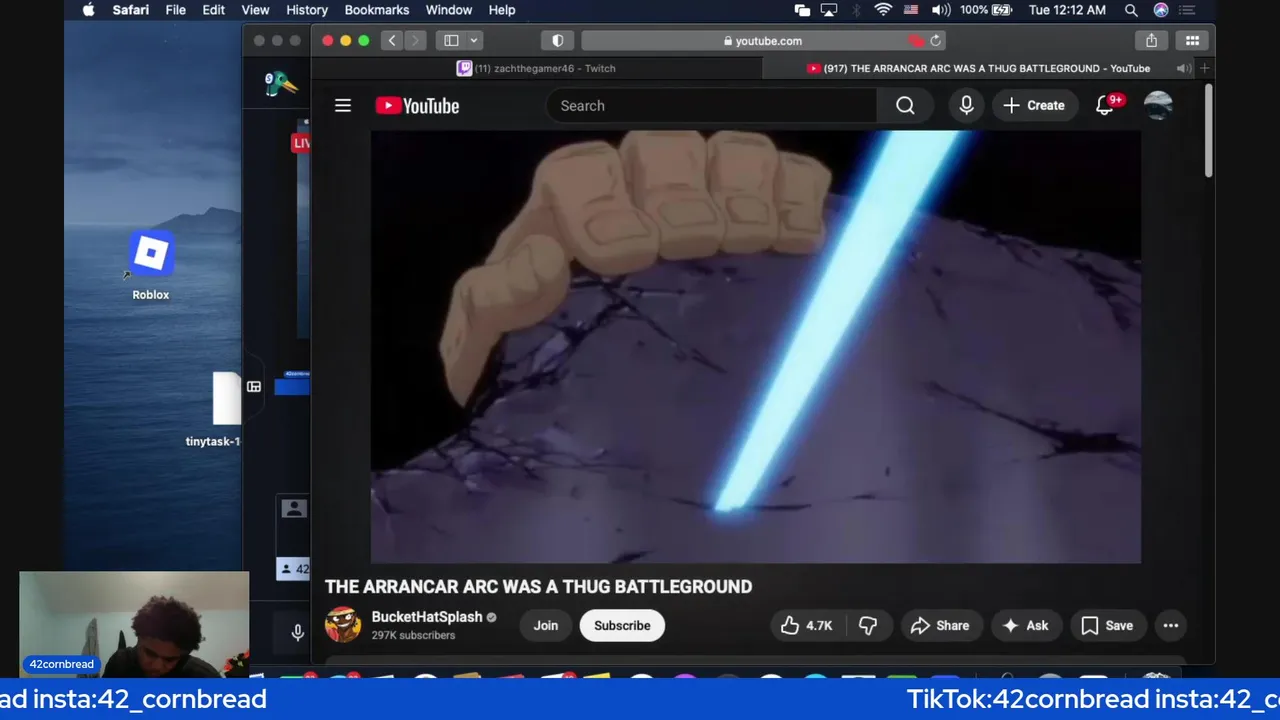Start voice search with the microphone icon

[x=966, y=105]
